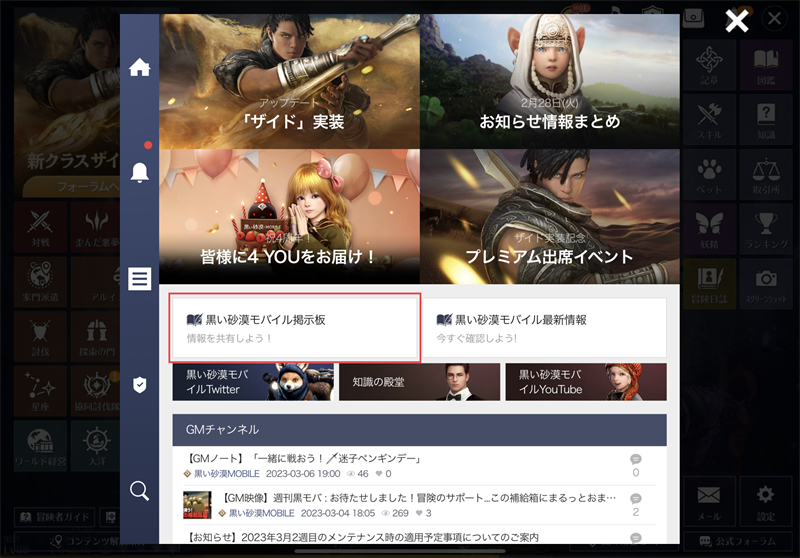The image size is (800, 558).
Task: Click 黒い砂漠MOBILE author on the GMノート post
Action: pyautogui.click(x=227, y=474)
